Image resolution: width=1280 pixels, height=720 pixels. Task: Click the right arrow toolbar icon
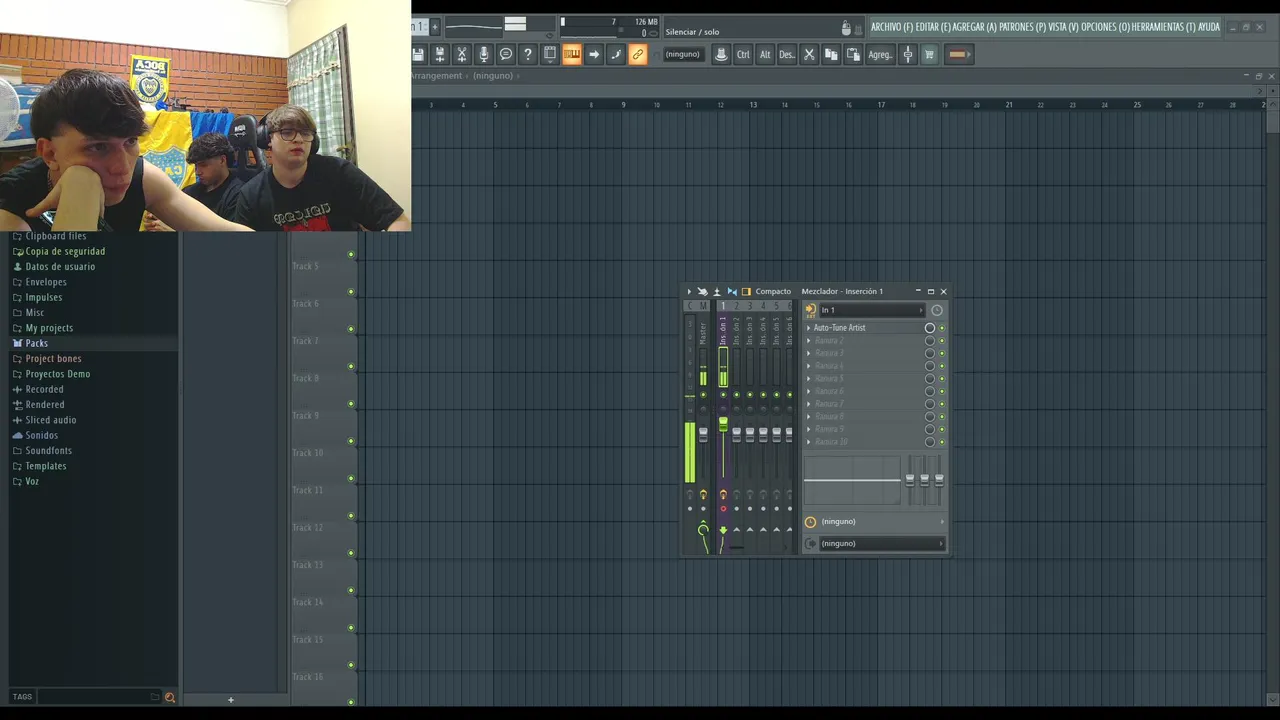coord(594,54)
